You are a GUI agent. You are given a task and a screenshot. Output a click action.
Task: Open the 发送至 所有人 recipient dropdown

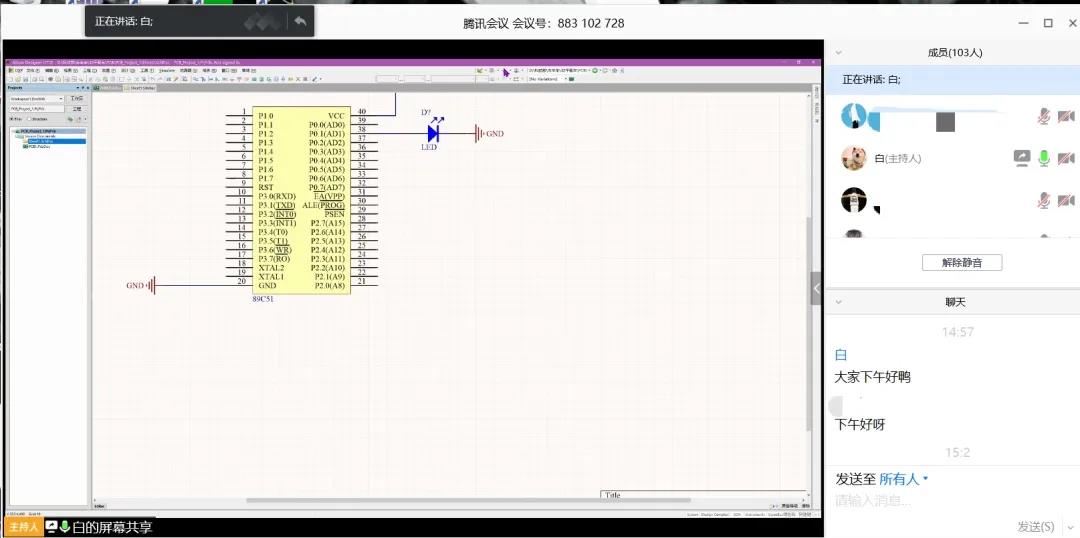pos(903,479)
